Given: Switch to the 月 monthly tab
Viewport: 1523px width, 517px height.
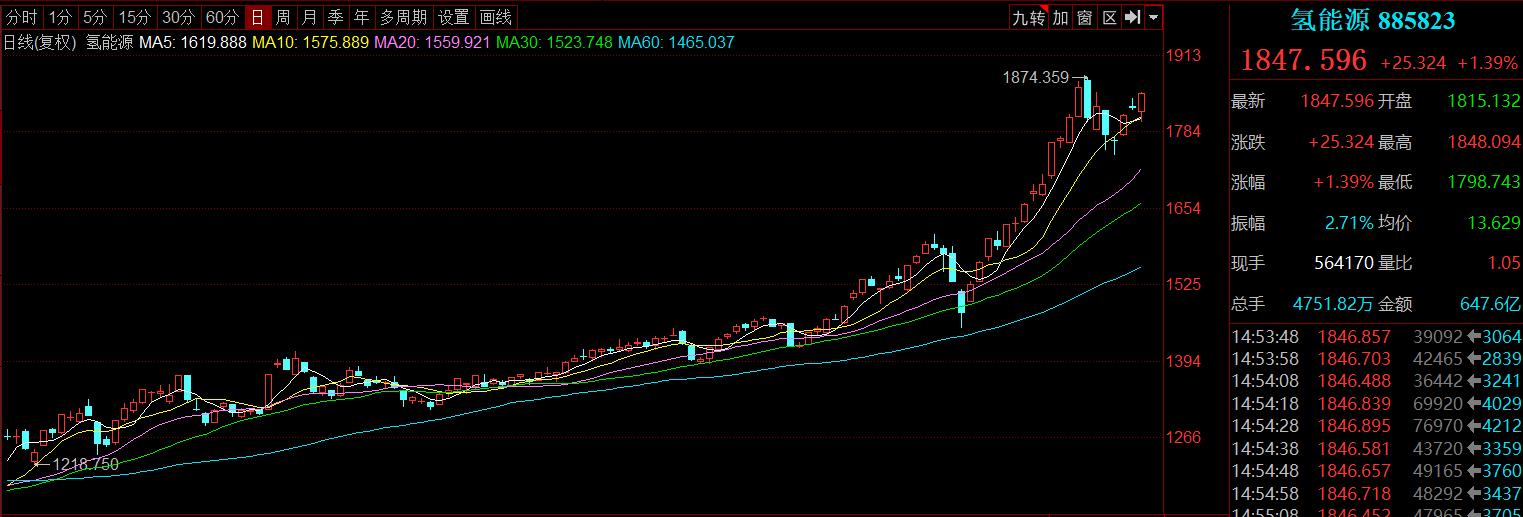Looking at the screenshot, I should (x=310, y=17).
